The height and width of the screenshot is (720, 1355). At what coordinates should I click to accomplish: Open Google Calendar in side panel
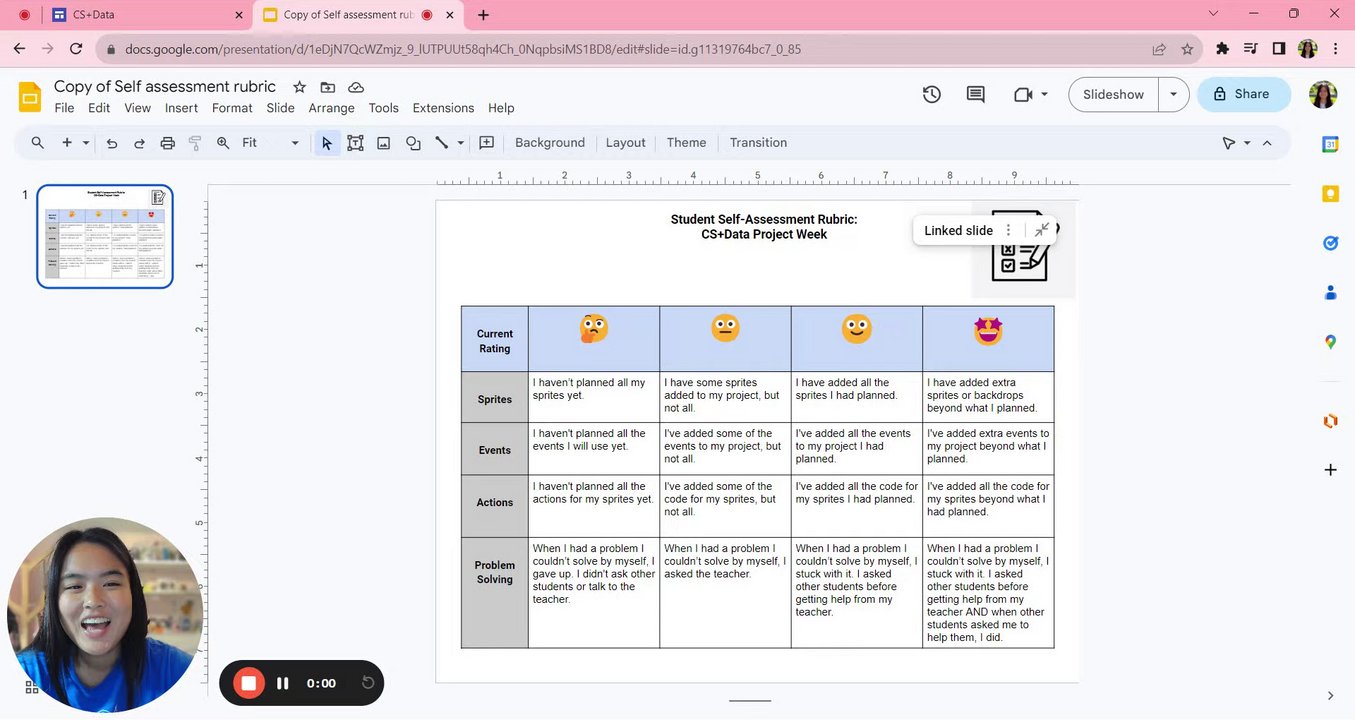tap(1330, 144)
